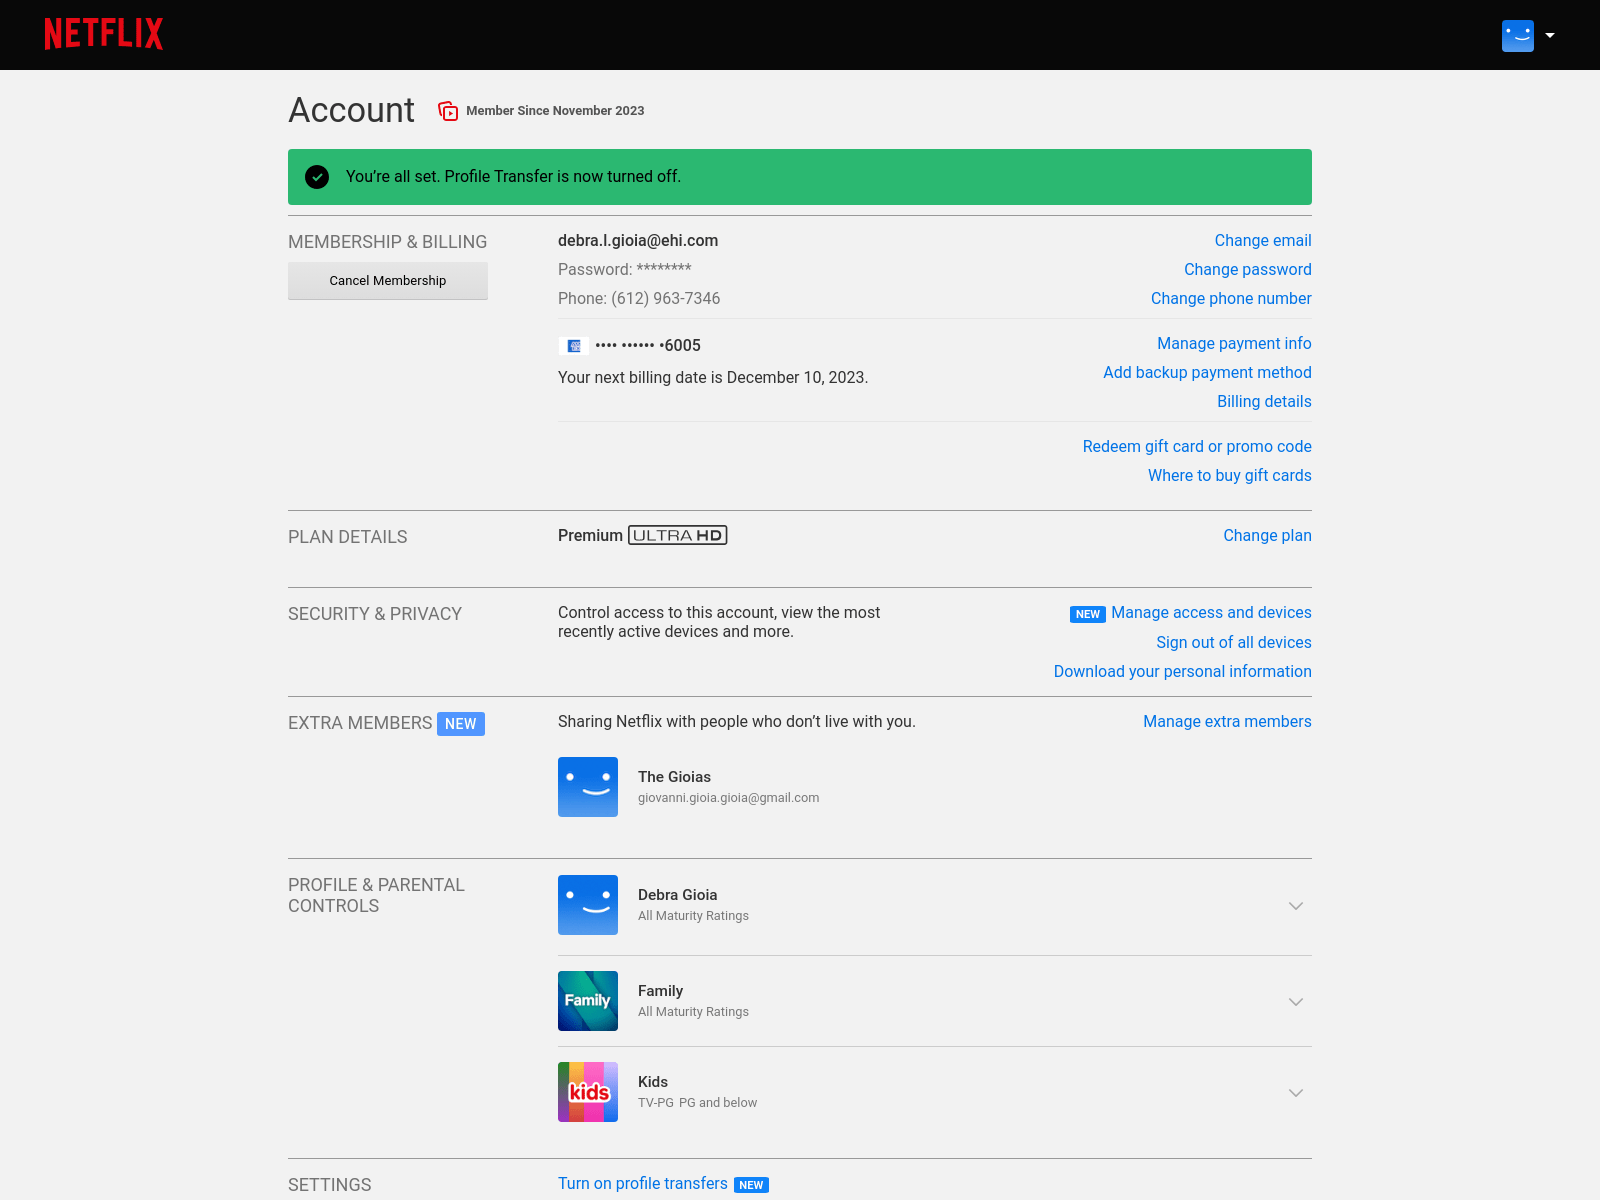This screenshot has width=1600, height=1200.
Task: Click the Premium plan label
Action: 590,535
